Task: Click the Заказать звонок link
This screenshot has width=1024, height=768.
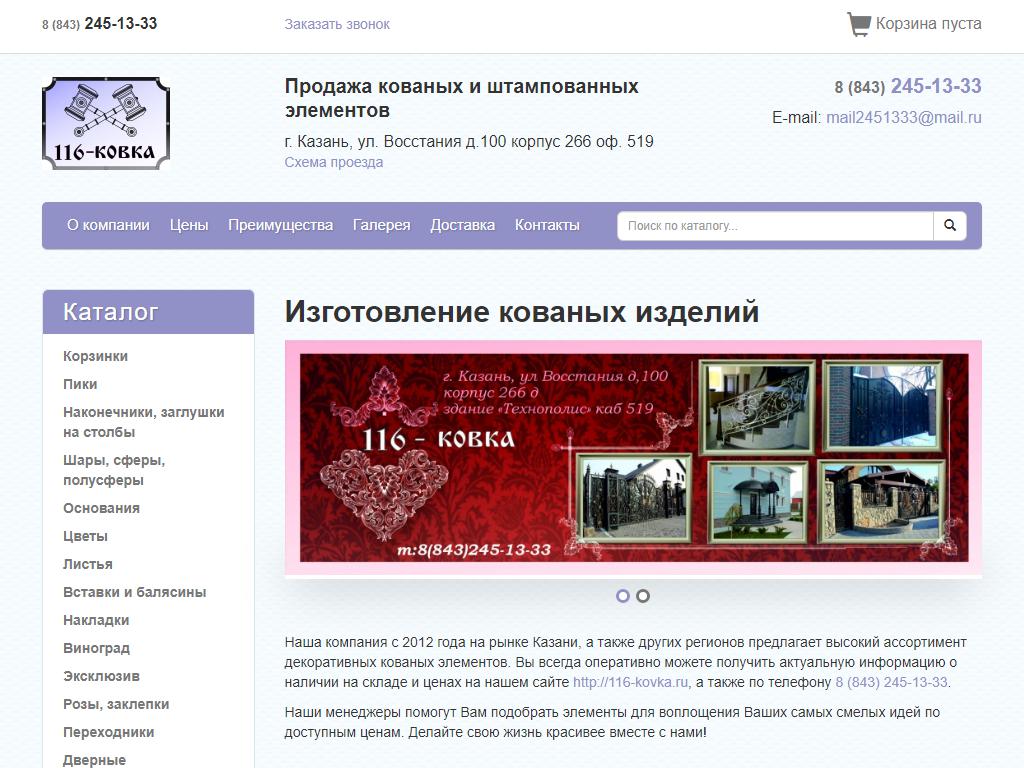Action: 337,24
